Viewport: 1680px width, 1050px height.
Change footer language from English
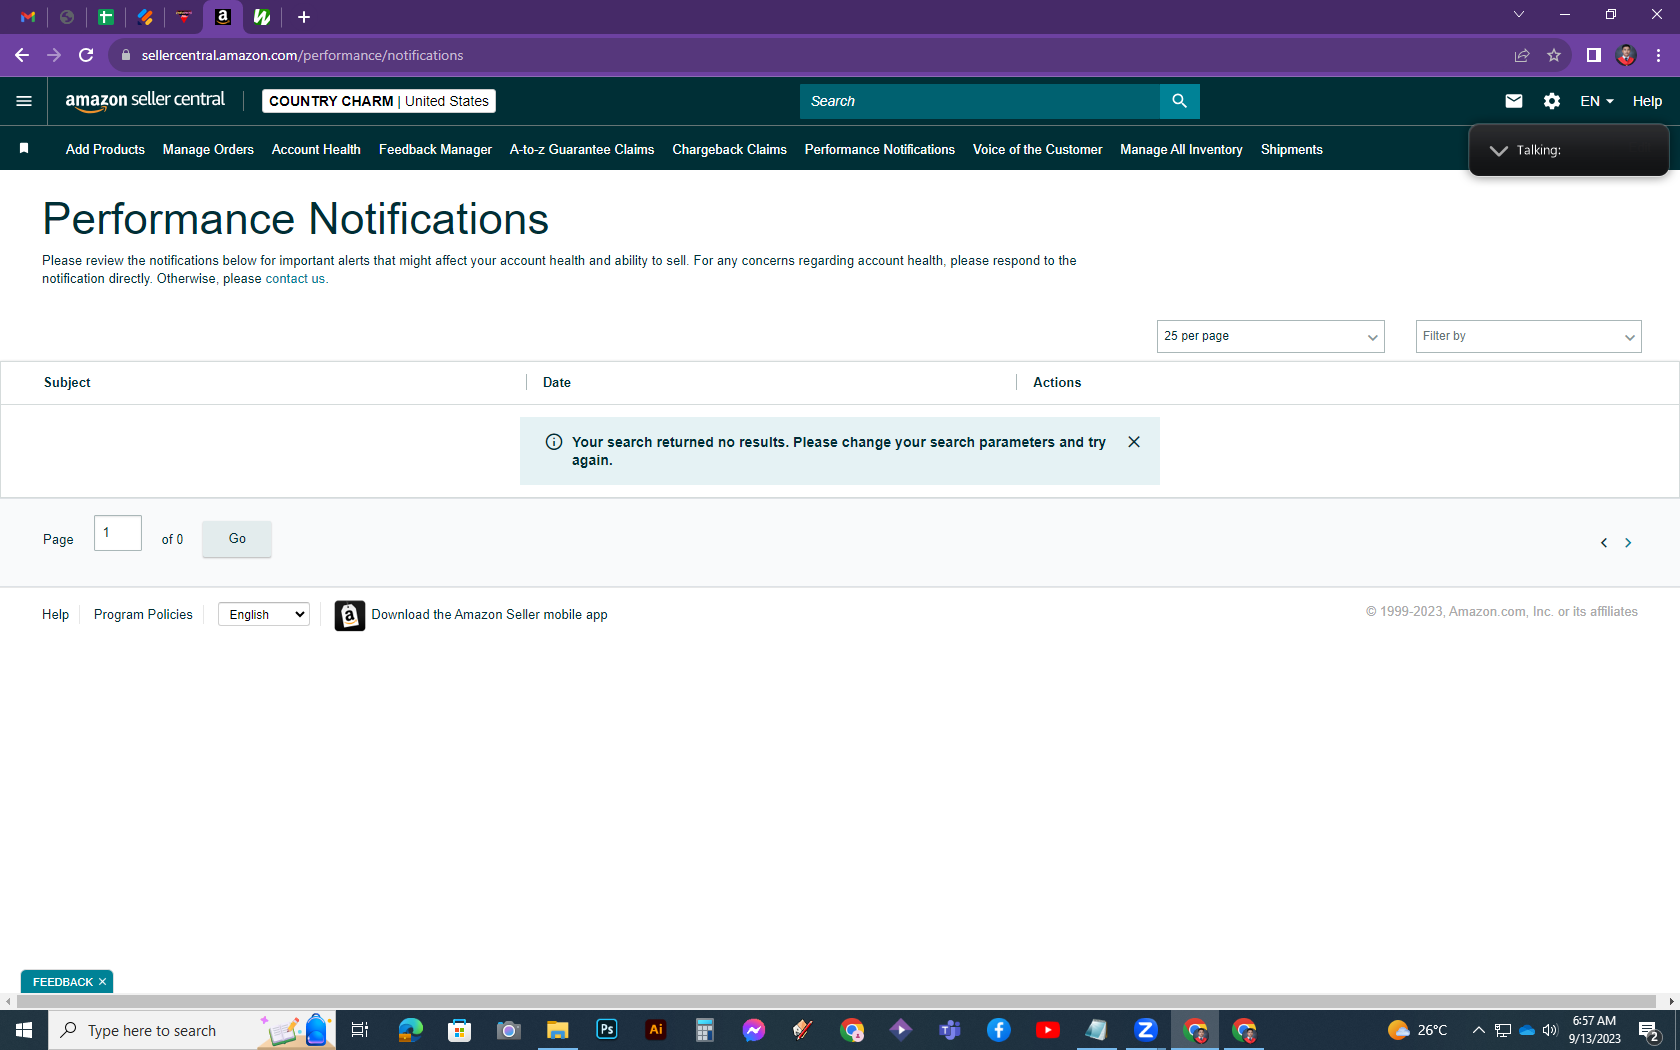click(x=264, y=614)
